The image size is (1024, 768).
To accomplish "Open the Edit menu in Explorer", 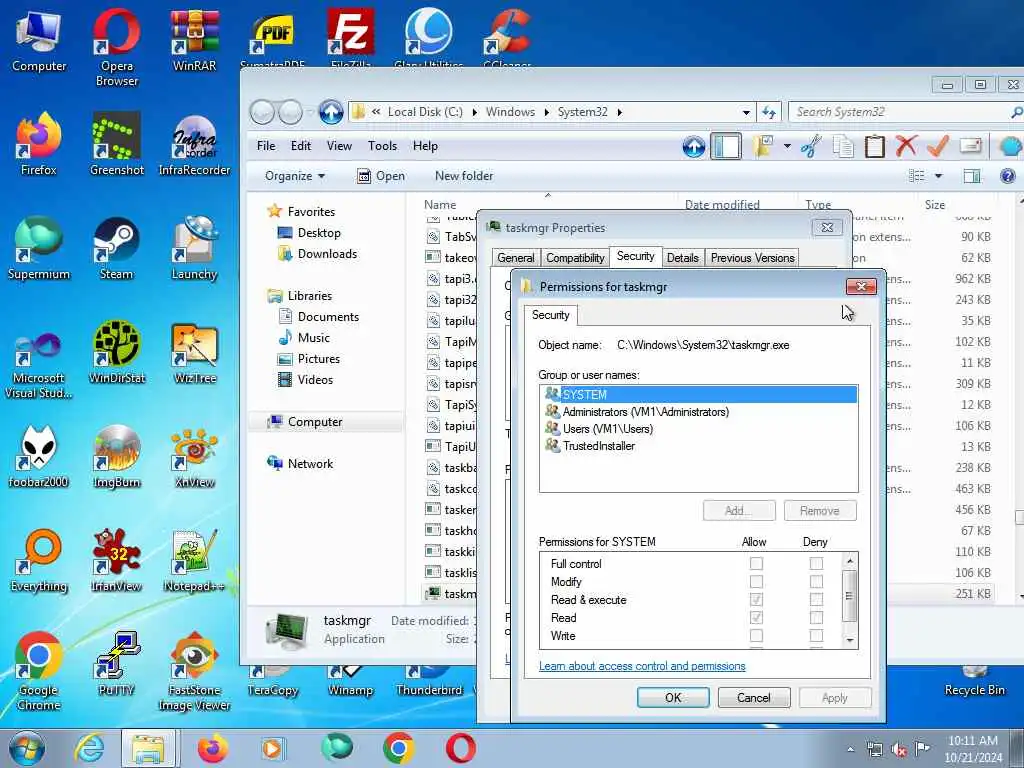I will [x=300, y=146].
